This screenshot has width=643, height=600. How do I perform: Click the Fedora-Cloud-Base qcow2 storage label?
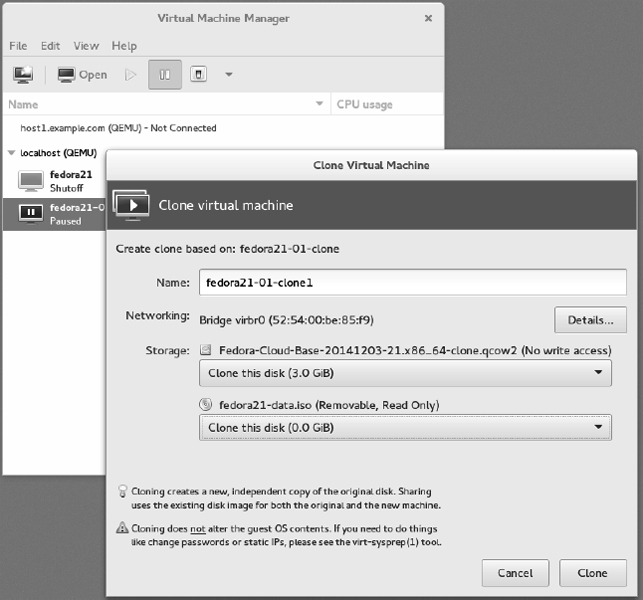[x=415, y=350]
